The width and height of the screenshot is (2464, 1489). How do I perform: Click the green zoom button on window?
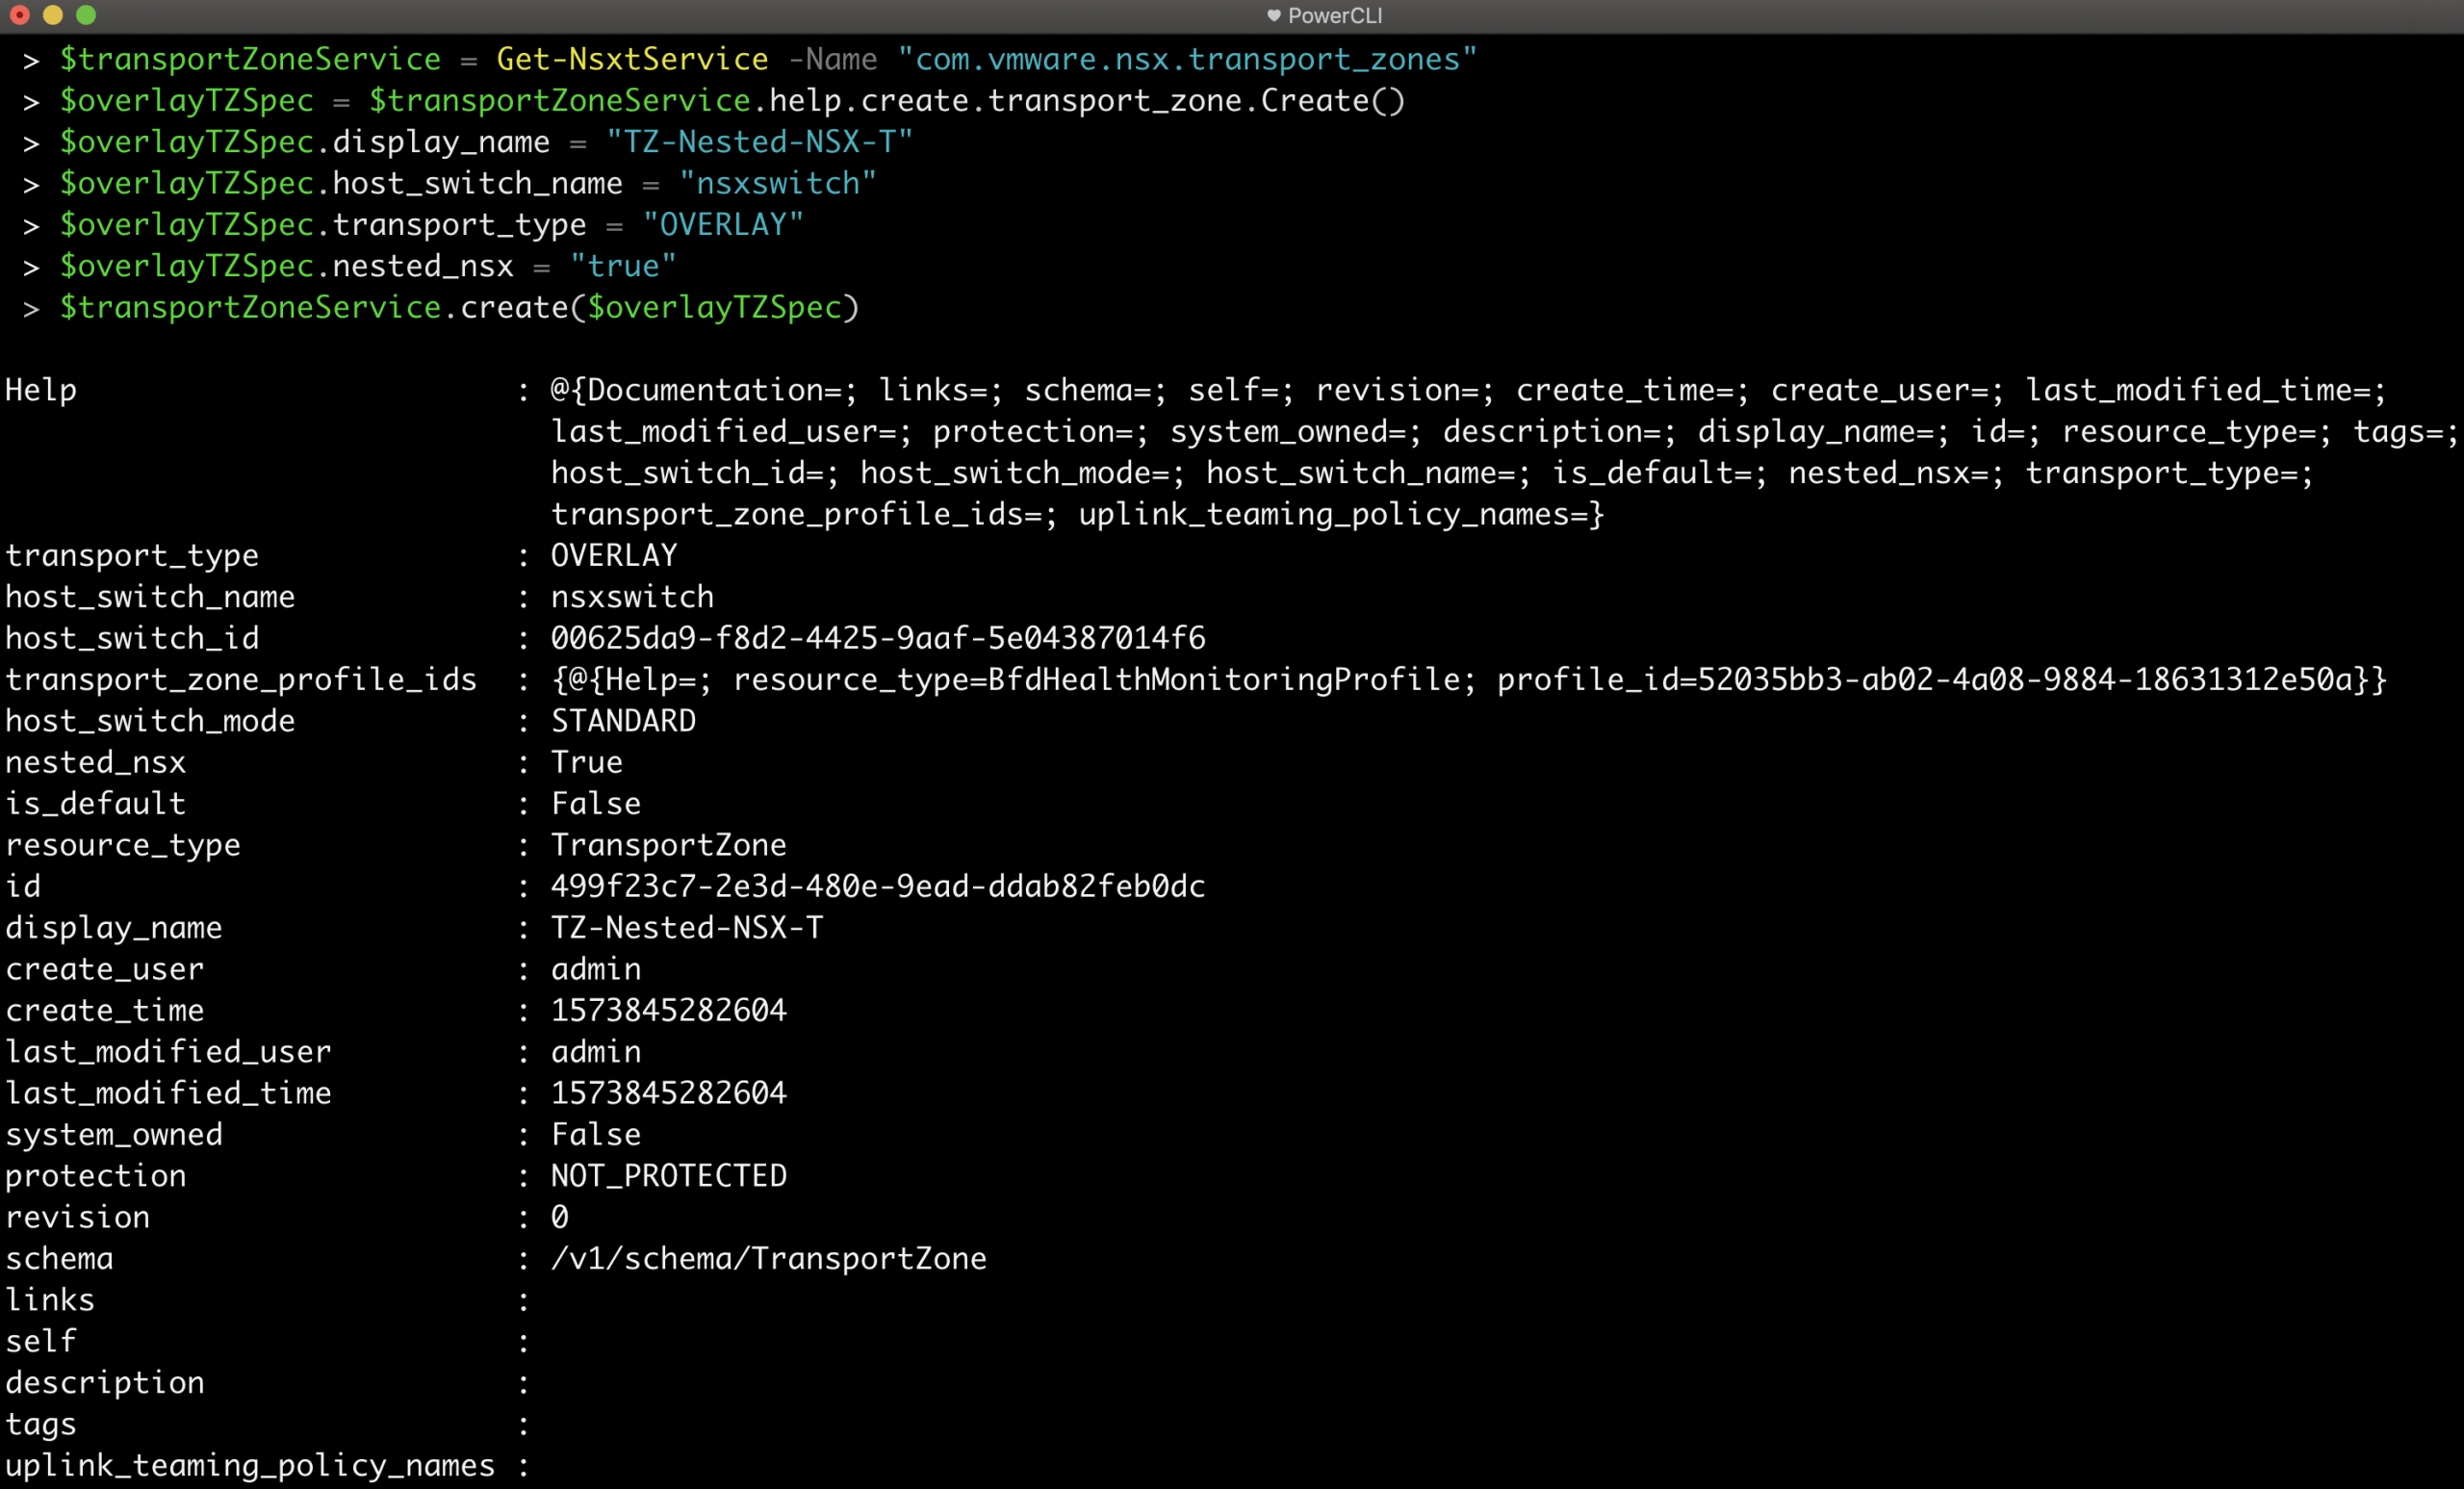click(86, 15)
